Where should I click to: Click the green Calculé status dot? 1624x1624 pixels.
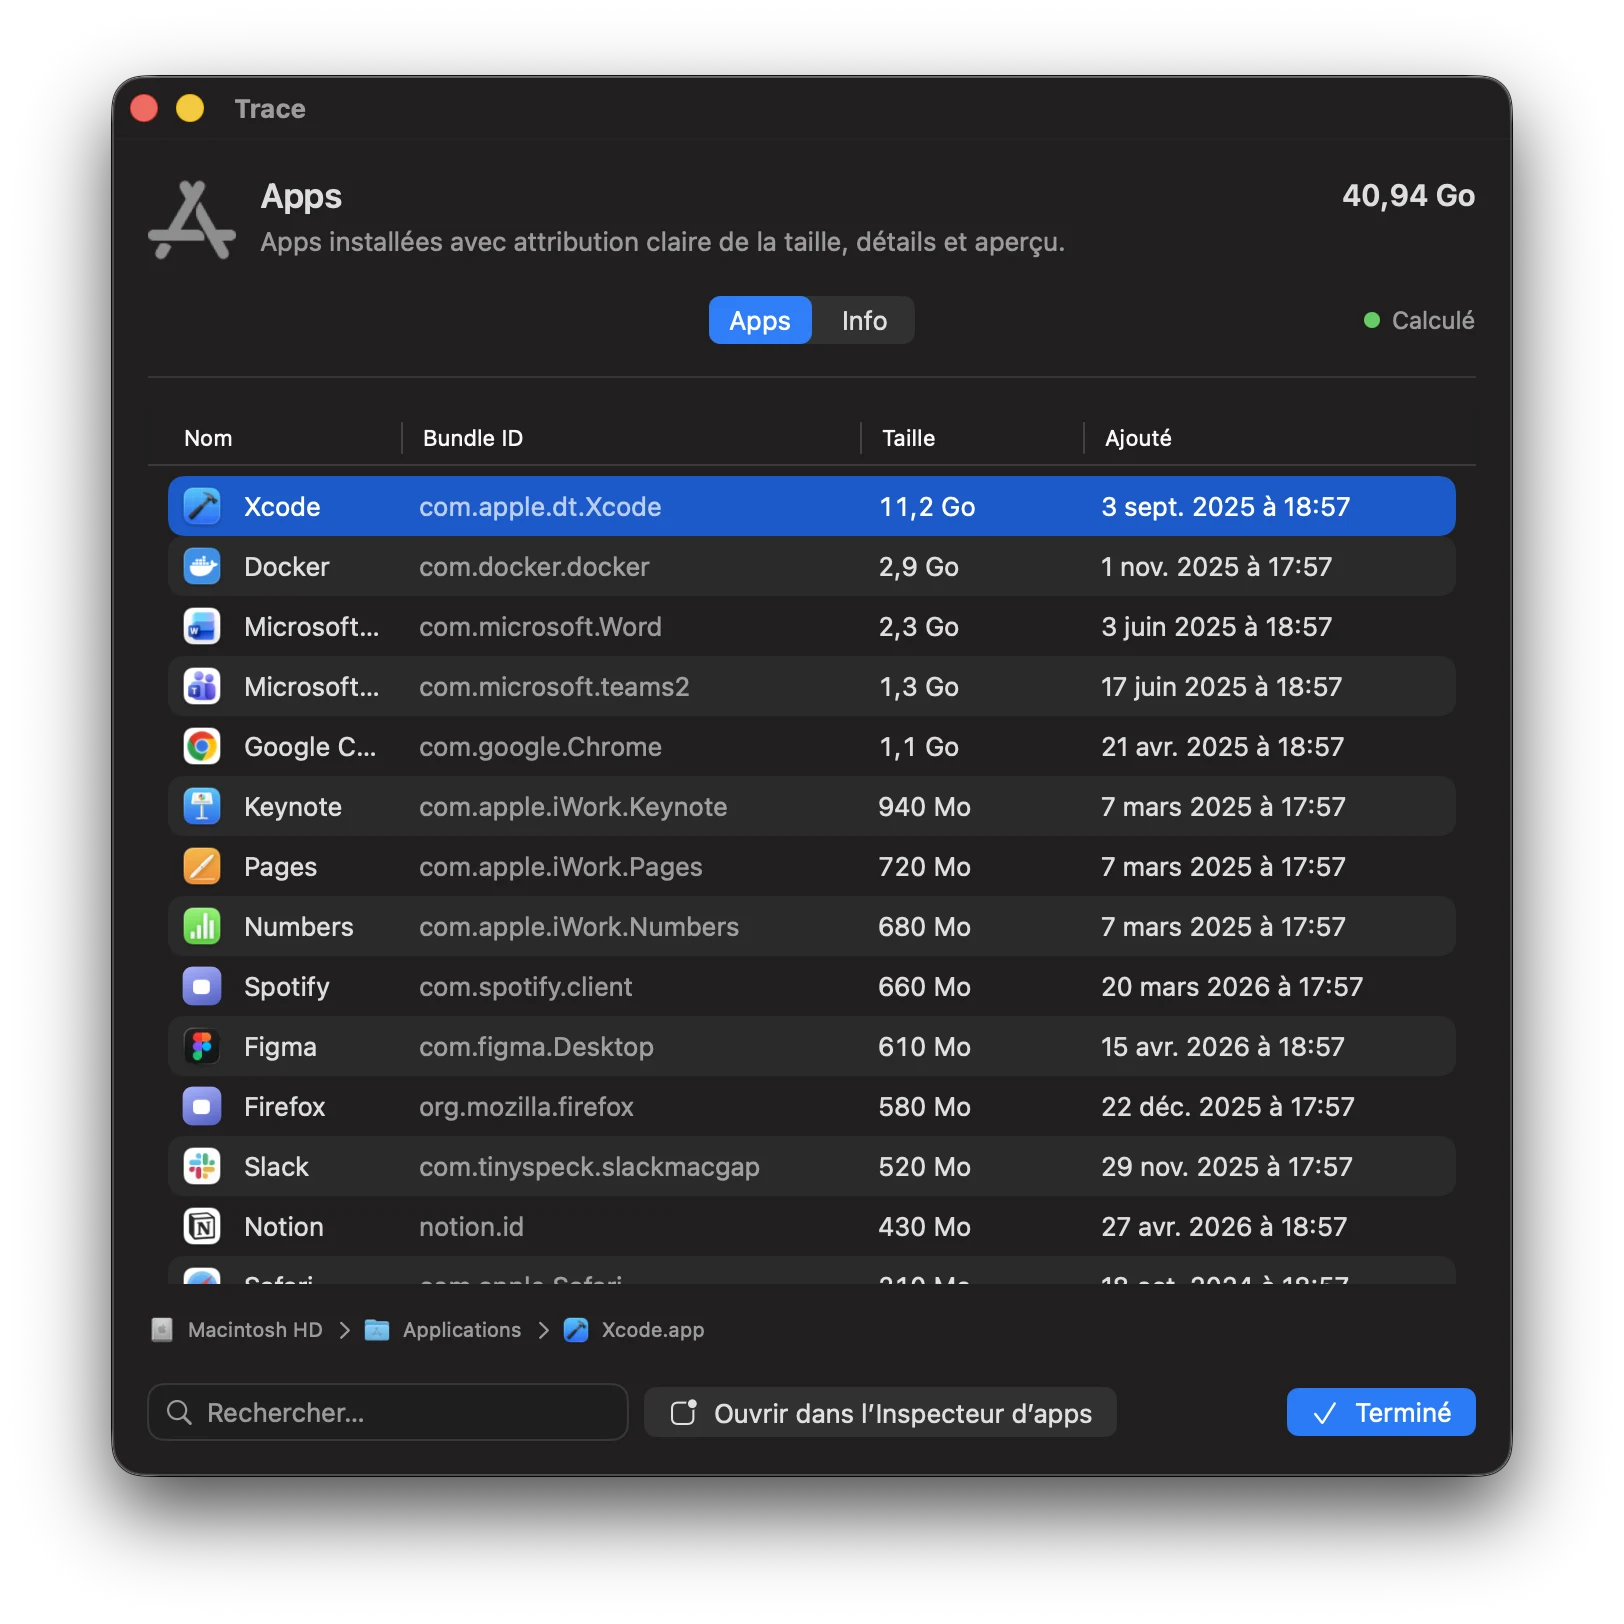point(1372,320)
